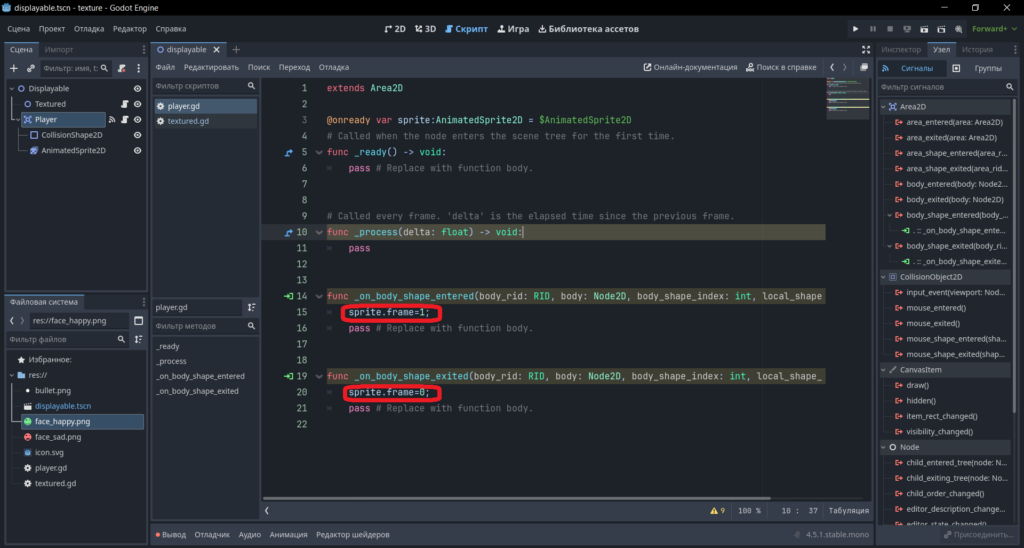Open Онлайн-документация link

[x=690, y=67]
